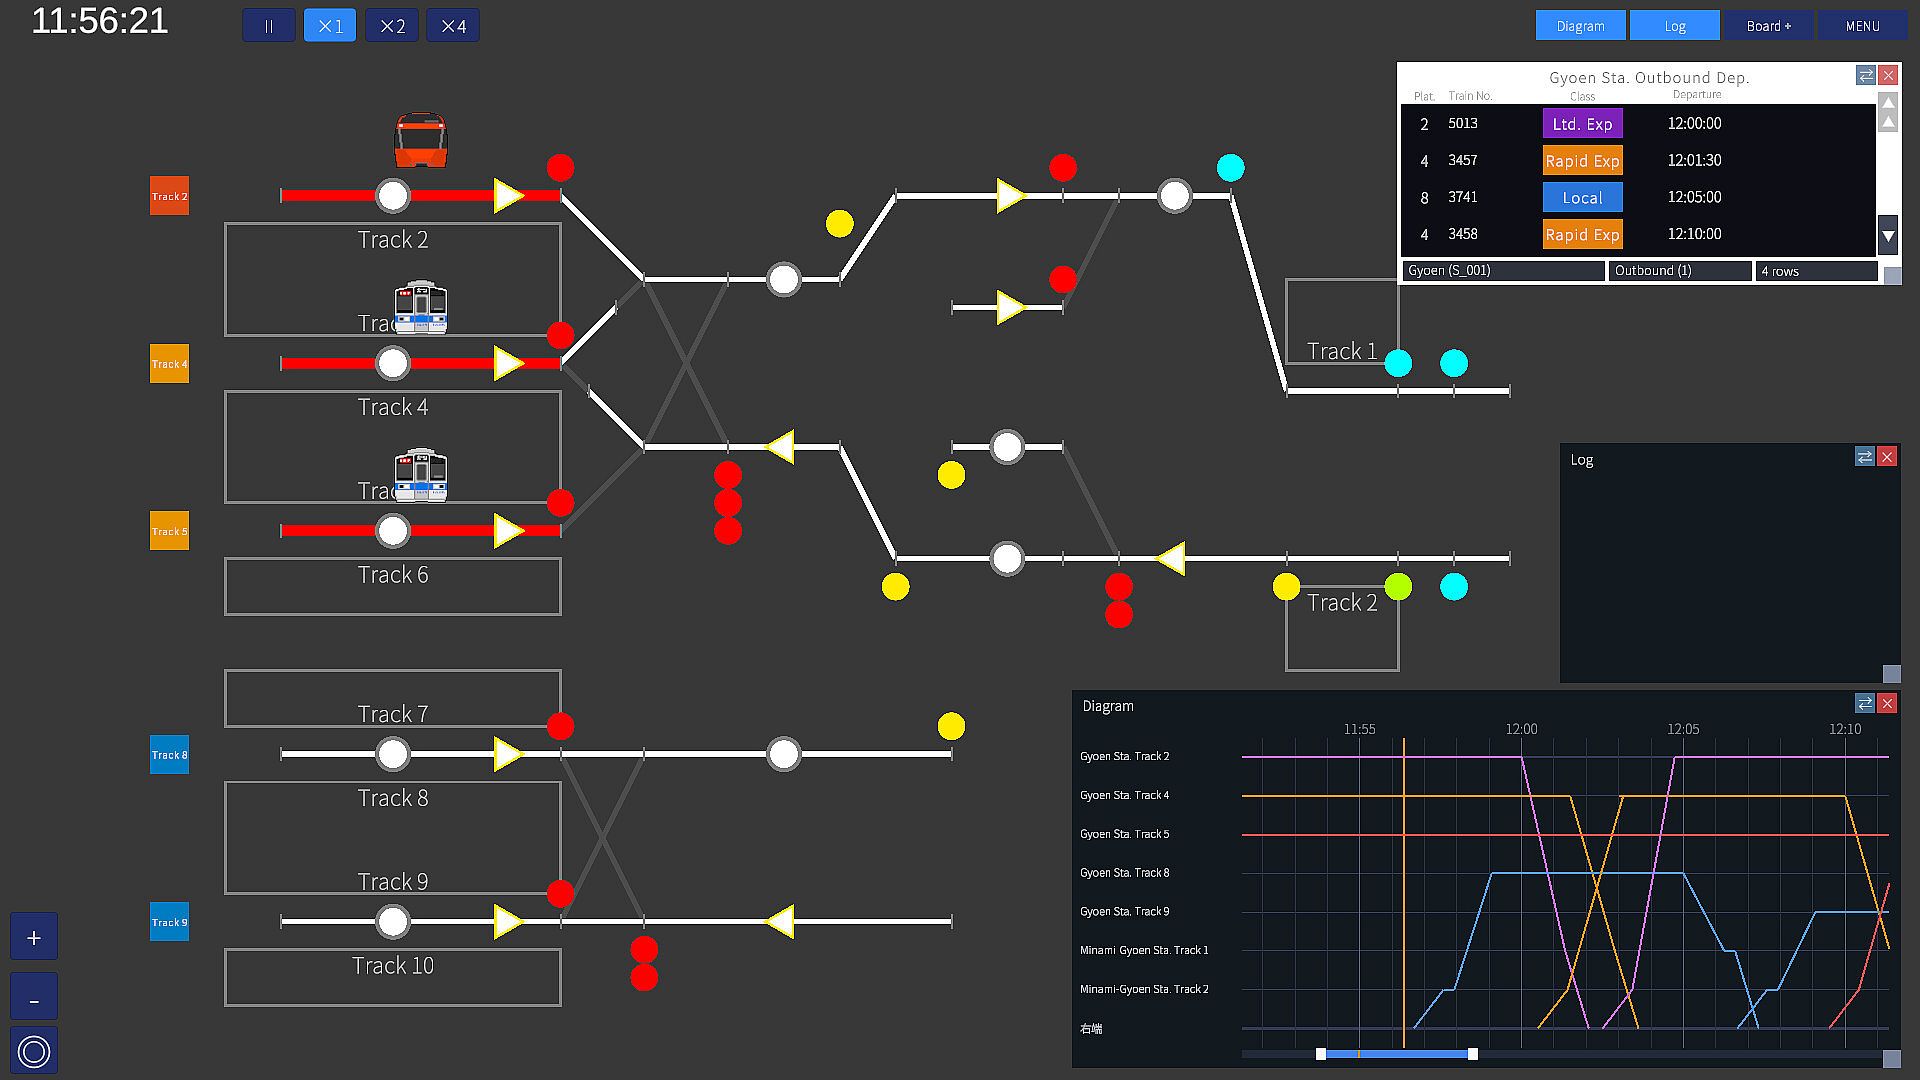Select the yellow Track 5 label tag

[x=169, y=531]
